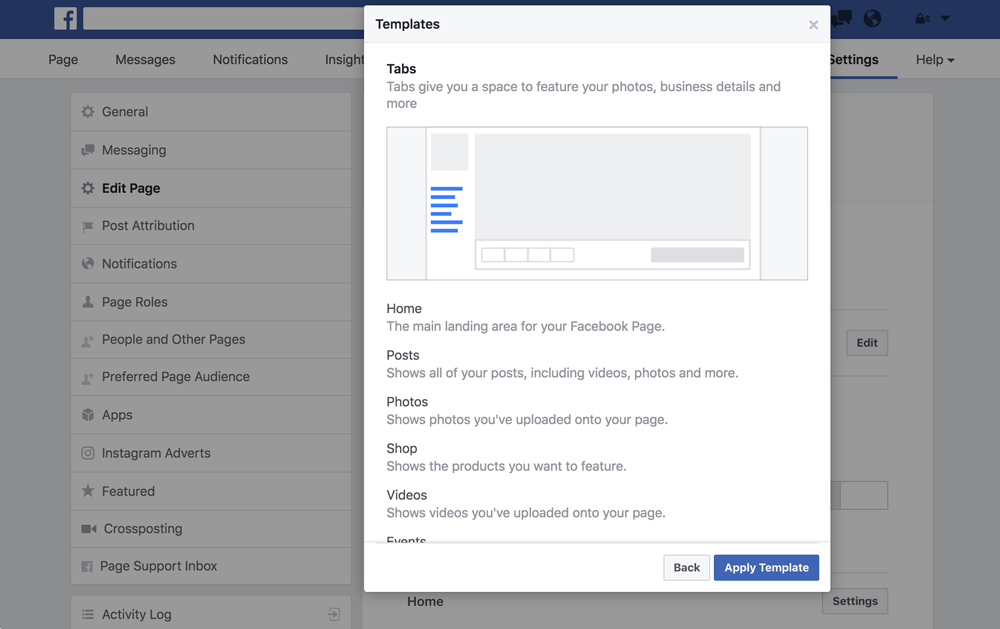Viewport: 1000px width, 629px height.
Task: Select Edit Page in the sidebar
Action: coord(211,188)
